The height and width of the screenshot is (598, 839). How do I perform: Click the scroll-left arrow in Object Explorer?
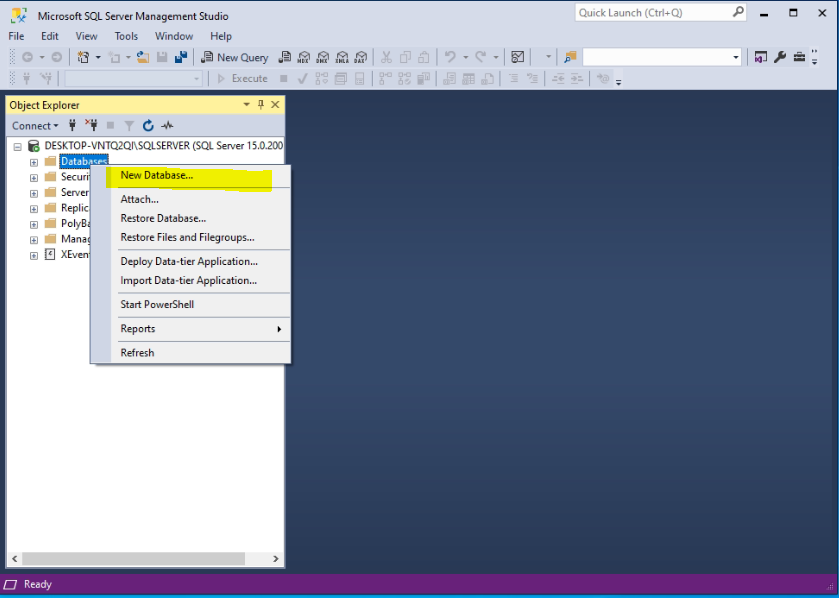[x=15, y=558]
